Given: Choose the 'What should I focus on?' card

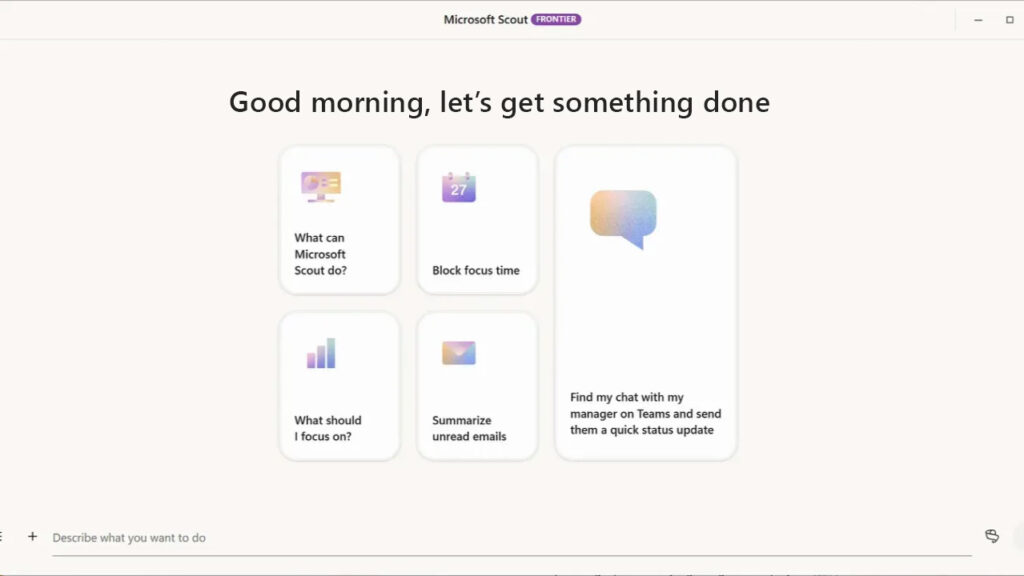Looking at the screenshot, I should click(339, 386).
